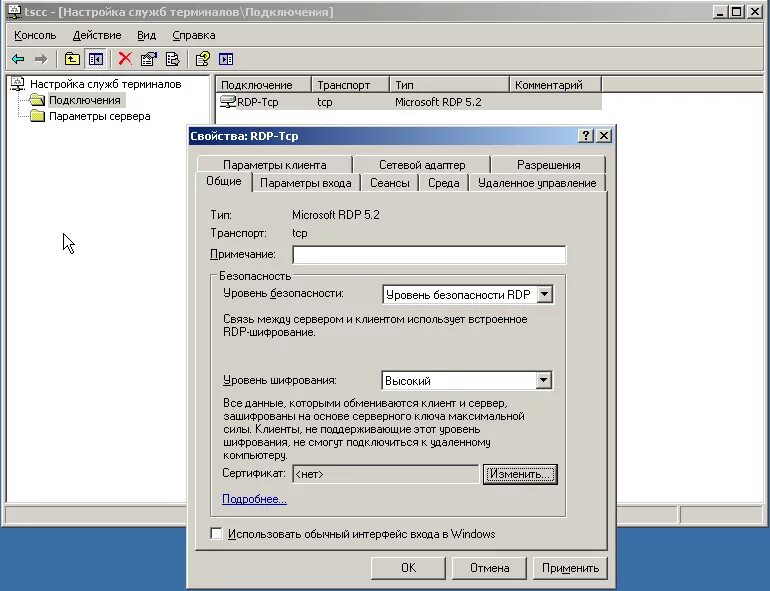Click the Комментарий column header
The height and width of the screenshot is (591, 770).
pos(555,84)
